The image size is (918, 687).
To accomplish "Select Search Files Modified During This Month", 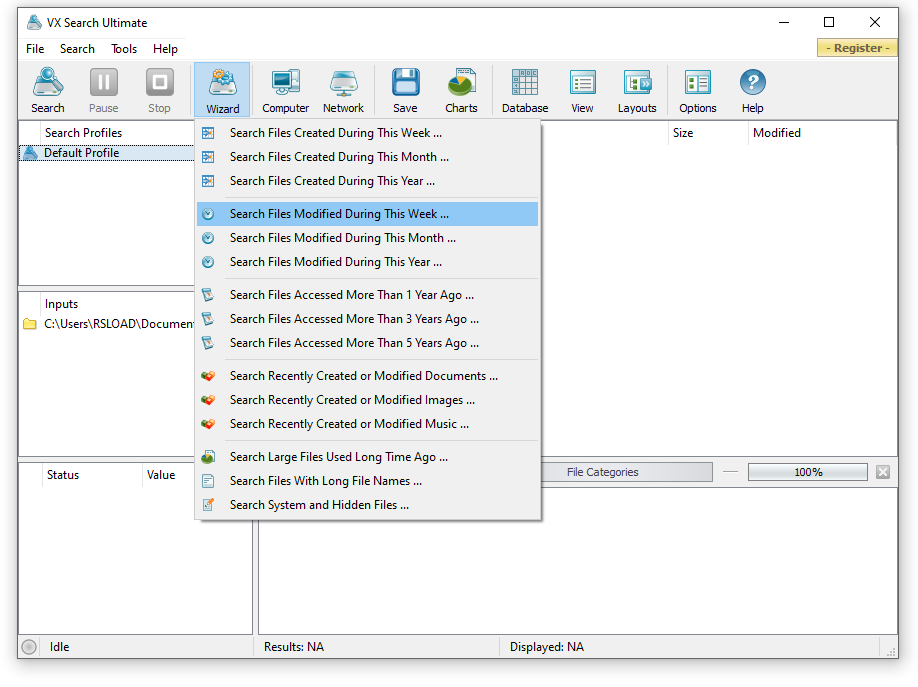I will (x=367, y=238).
